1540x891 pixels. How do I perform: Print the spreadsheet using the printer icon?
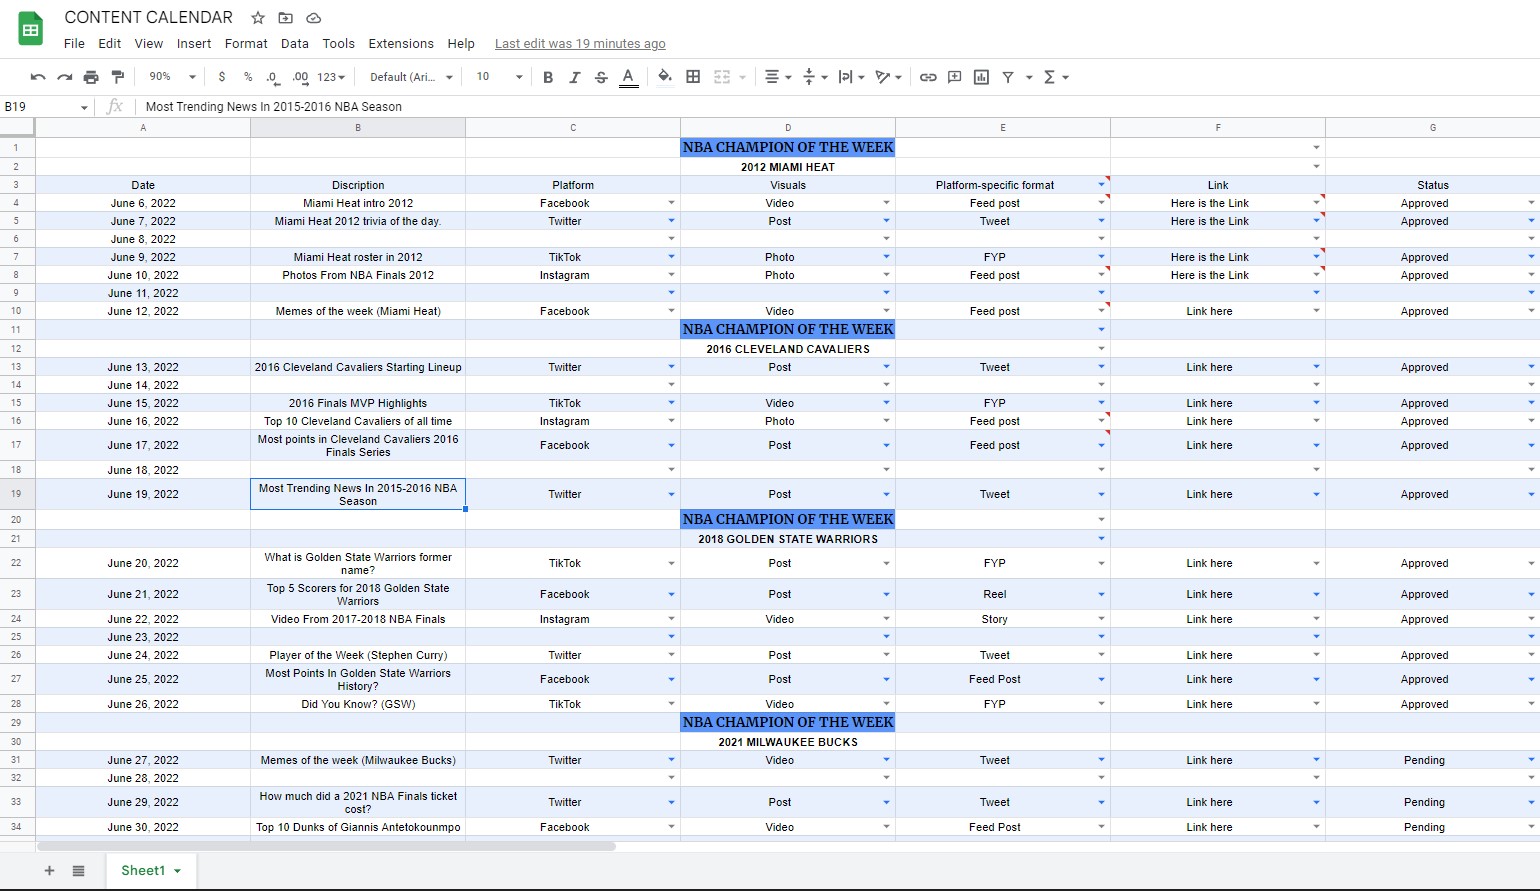[x=91, y=77]
